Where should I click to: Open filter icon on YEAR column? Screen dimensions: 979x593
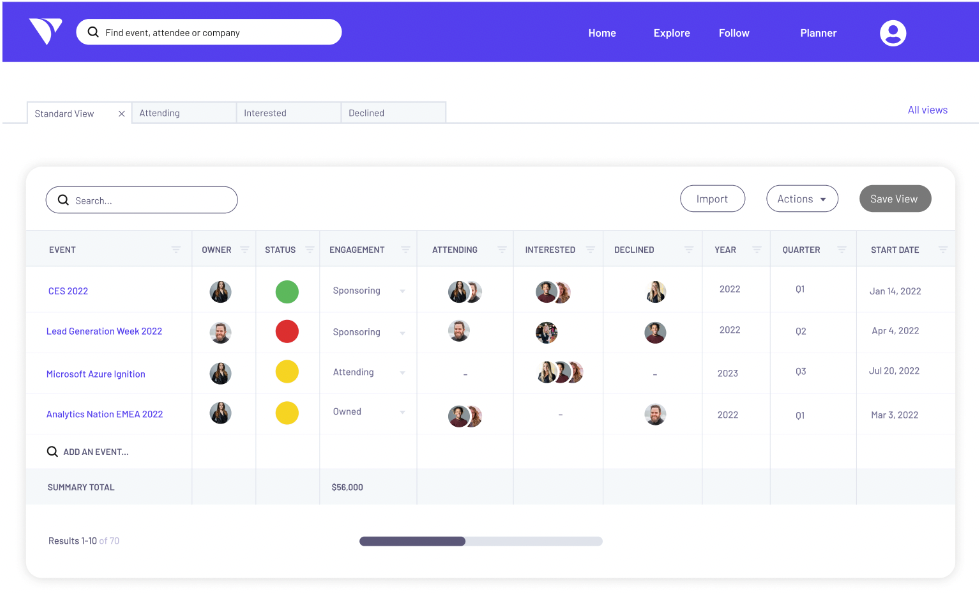(757, 249)
